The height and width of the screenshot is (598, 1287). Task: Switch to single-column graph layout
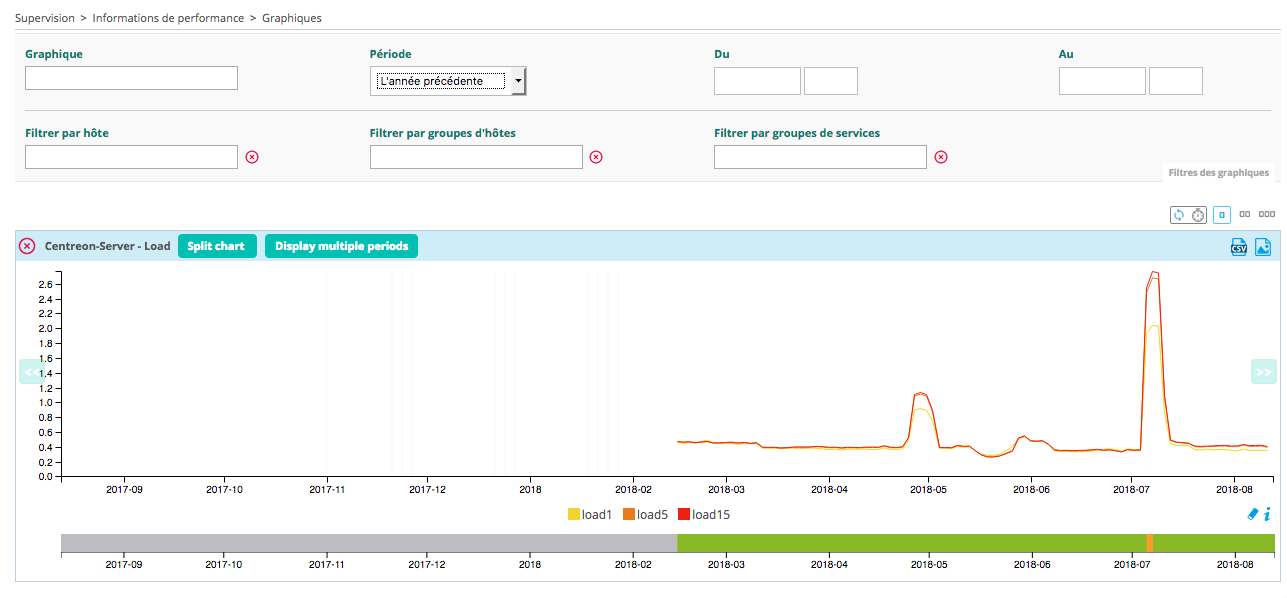tap(1222, 214)
